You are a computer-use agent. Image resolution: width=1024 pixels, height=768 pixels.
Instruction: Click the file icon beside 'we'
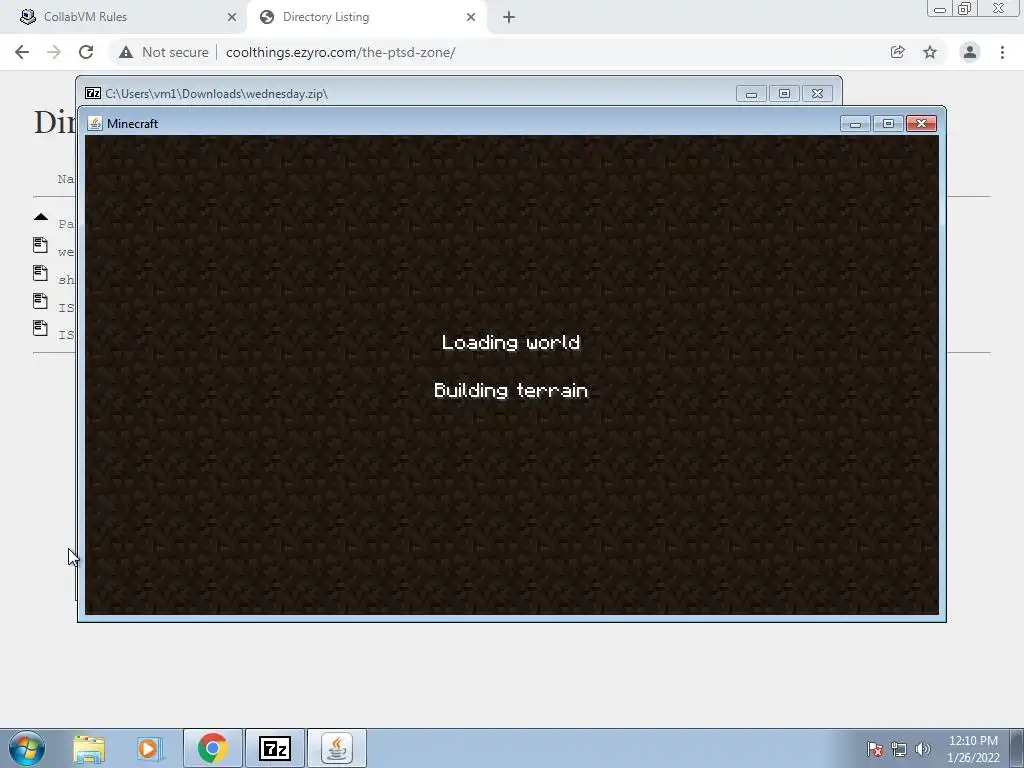click(40, 245)
